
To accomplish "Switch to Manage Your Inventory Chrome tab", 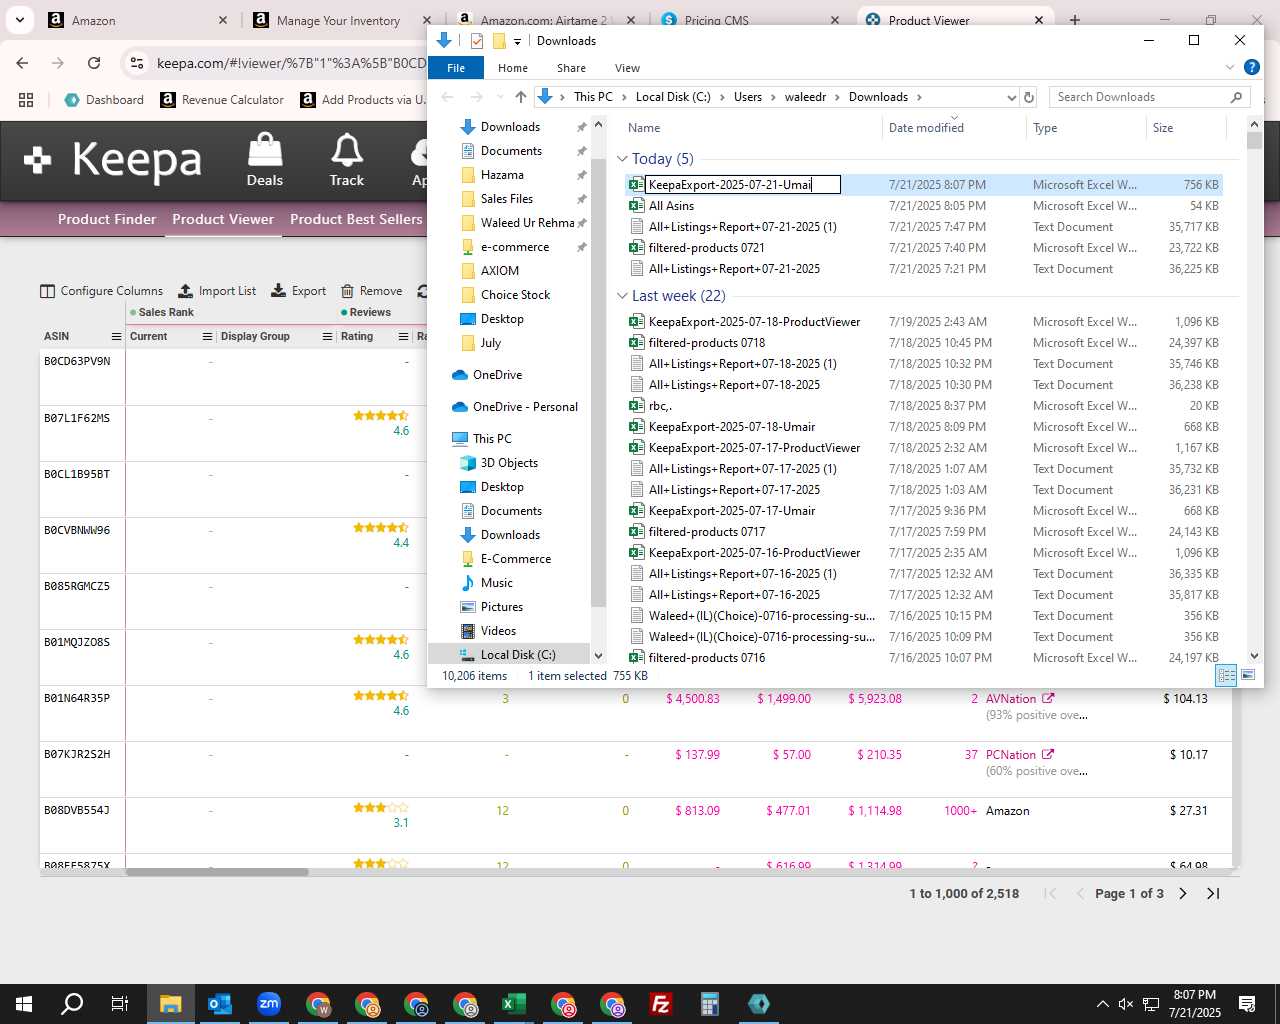I will point(338,20).
